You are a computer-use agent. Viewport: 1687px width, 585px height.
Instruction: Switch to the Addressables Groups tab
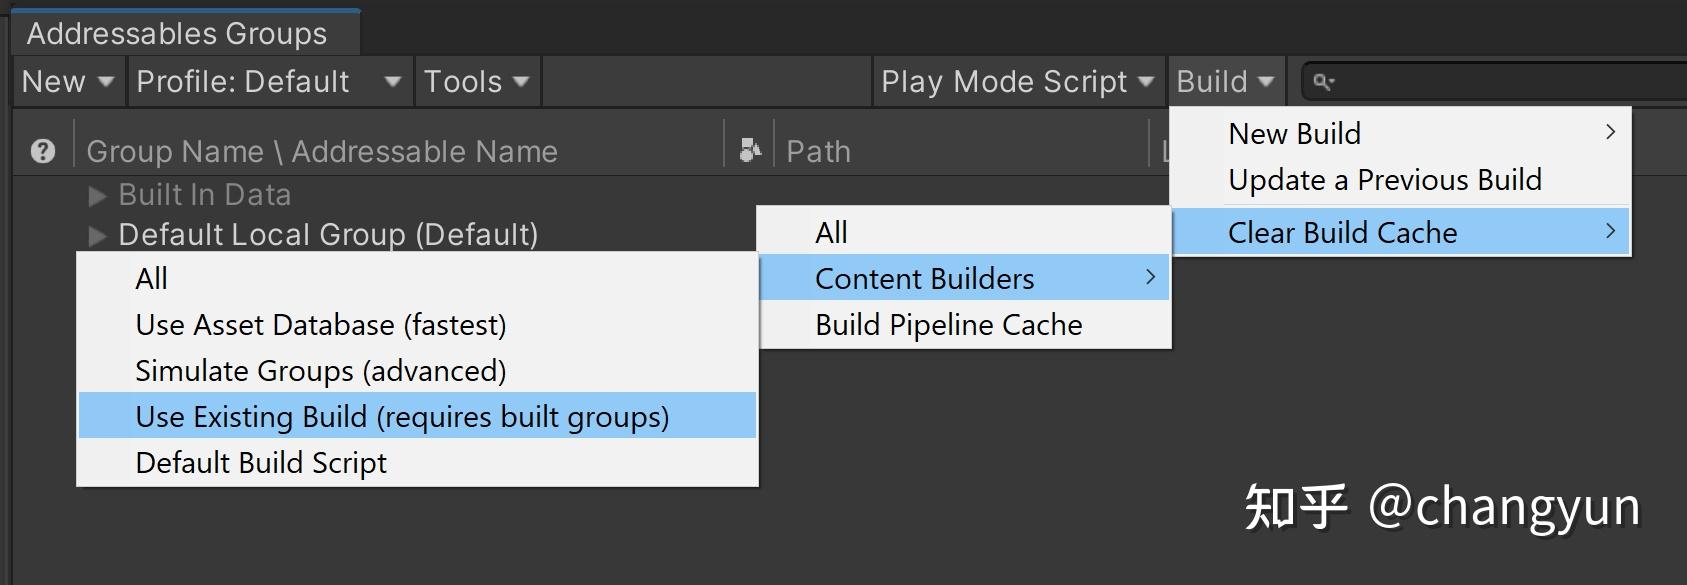tap(178, 33)
